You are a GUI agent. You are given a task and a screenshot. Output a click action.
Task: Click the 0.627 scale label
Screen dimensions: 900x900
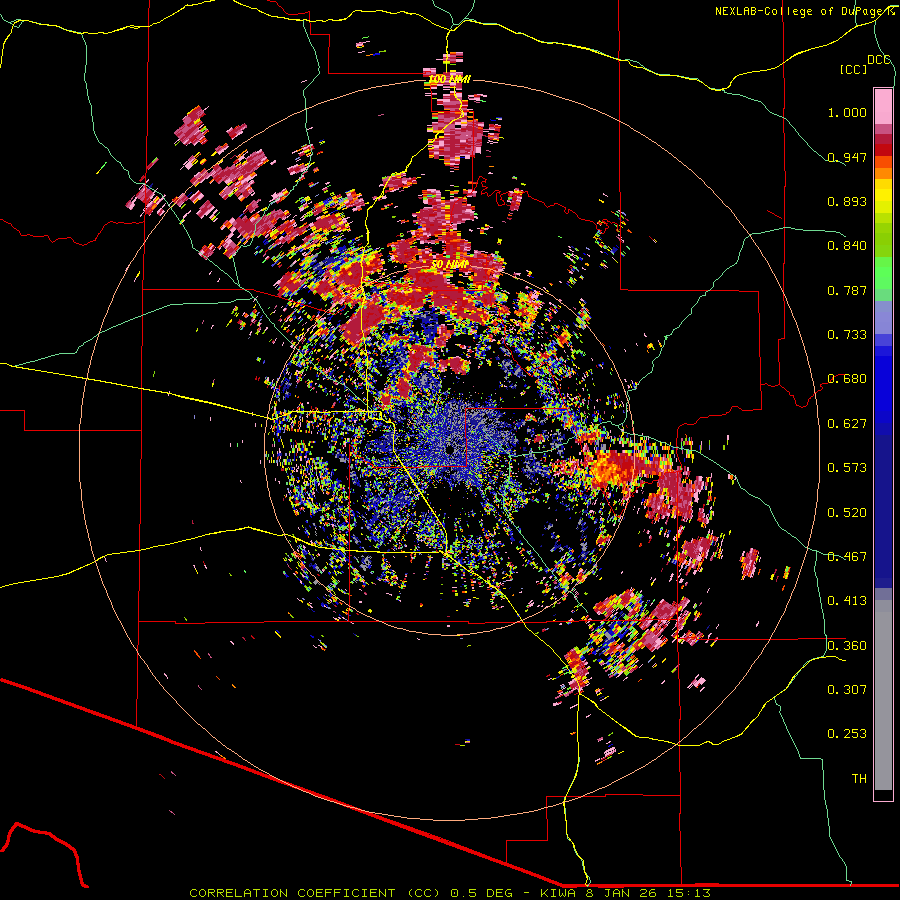847,424
